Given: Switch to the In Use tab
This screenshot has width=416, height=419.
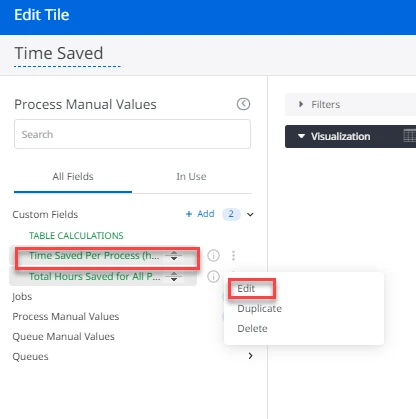Looking at the screenshot, I should [x=191, y=176].
